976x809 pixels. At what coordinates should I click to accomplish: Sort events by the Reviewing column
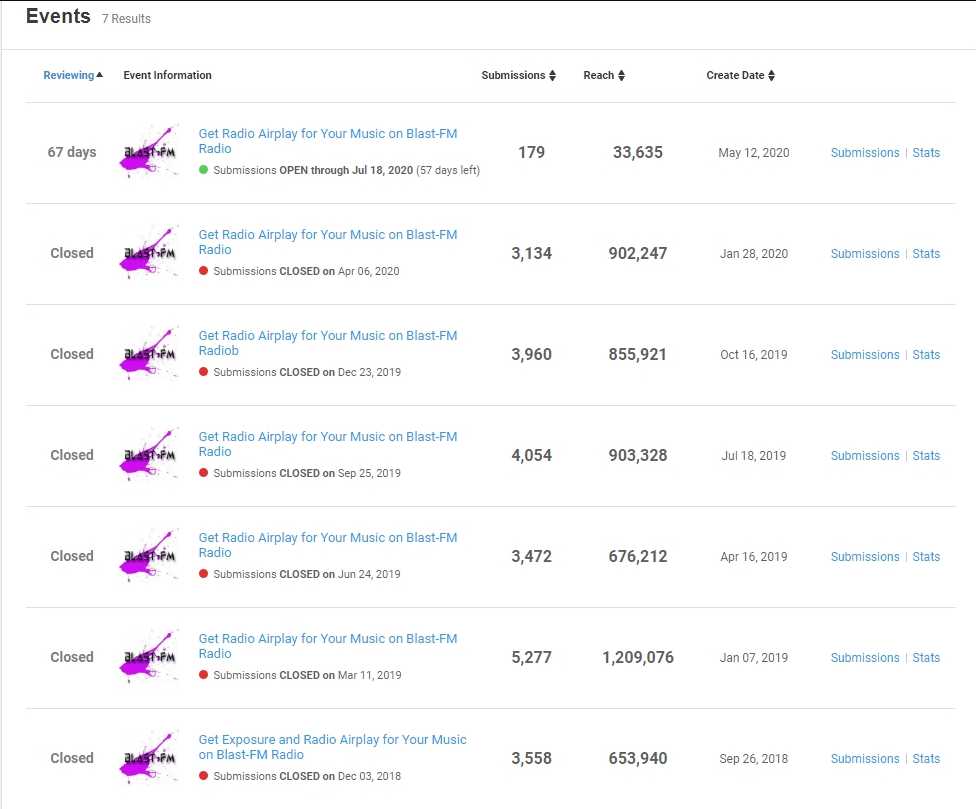73,75
